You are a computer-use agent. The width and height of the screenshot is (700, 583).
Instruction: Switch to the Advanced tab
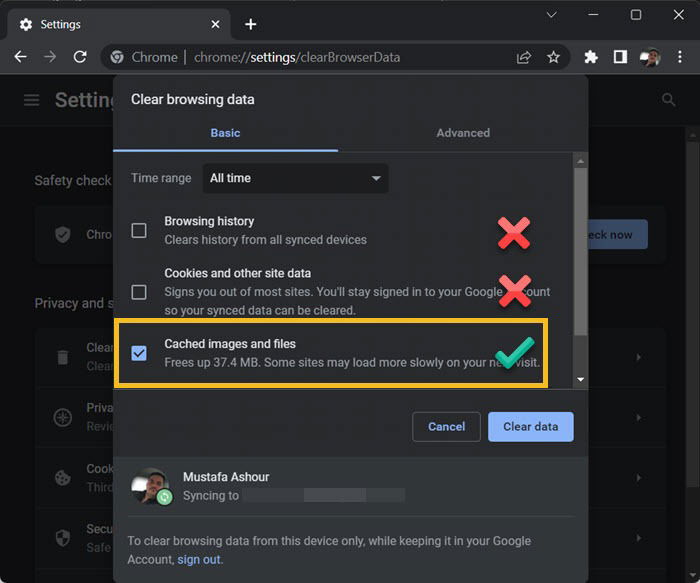click(463, 133)
